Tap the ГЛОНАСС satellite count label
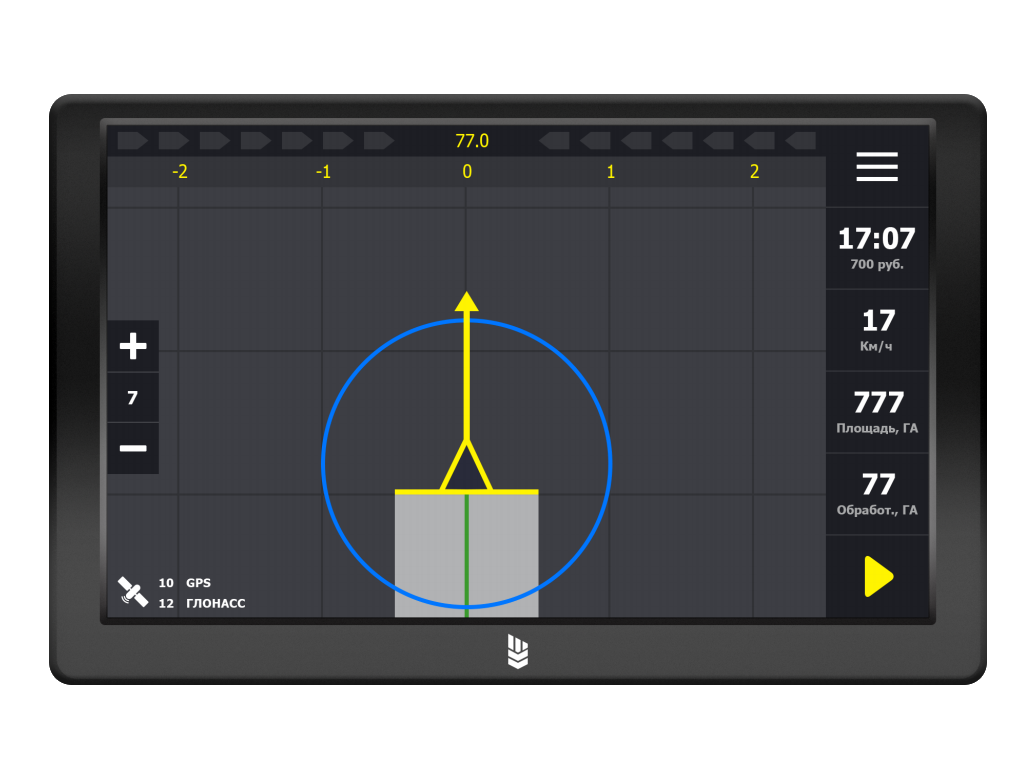This screenshot has width=1030, height=765. [x=202, y=603]
